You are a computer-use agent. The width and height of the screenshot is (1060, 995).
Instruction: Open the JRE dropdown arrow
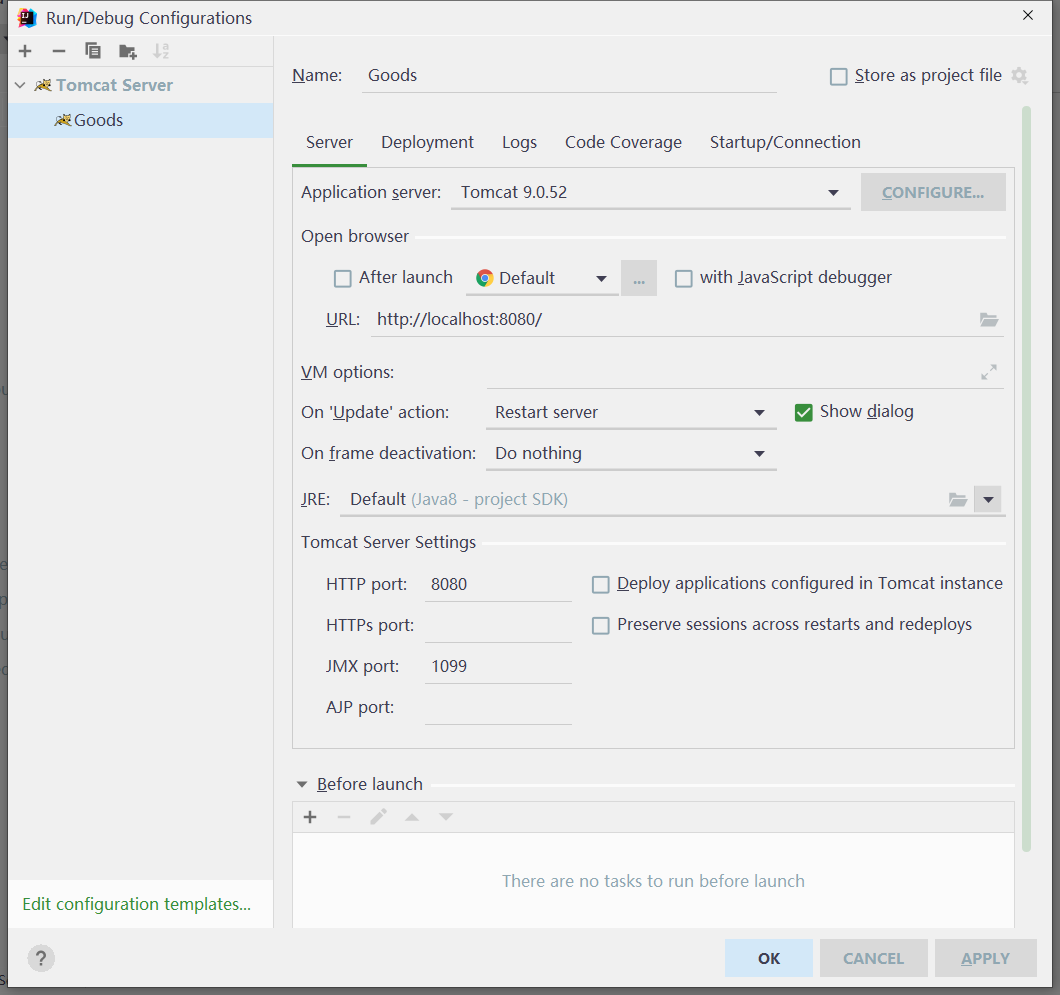coord(988,500)
